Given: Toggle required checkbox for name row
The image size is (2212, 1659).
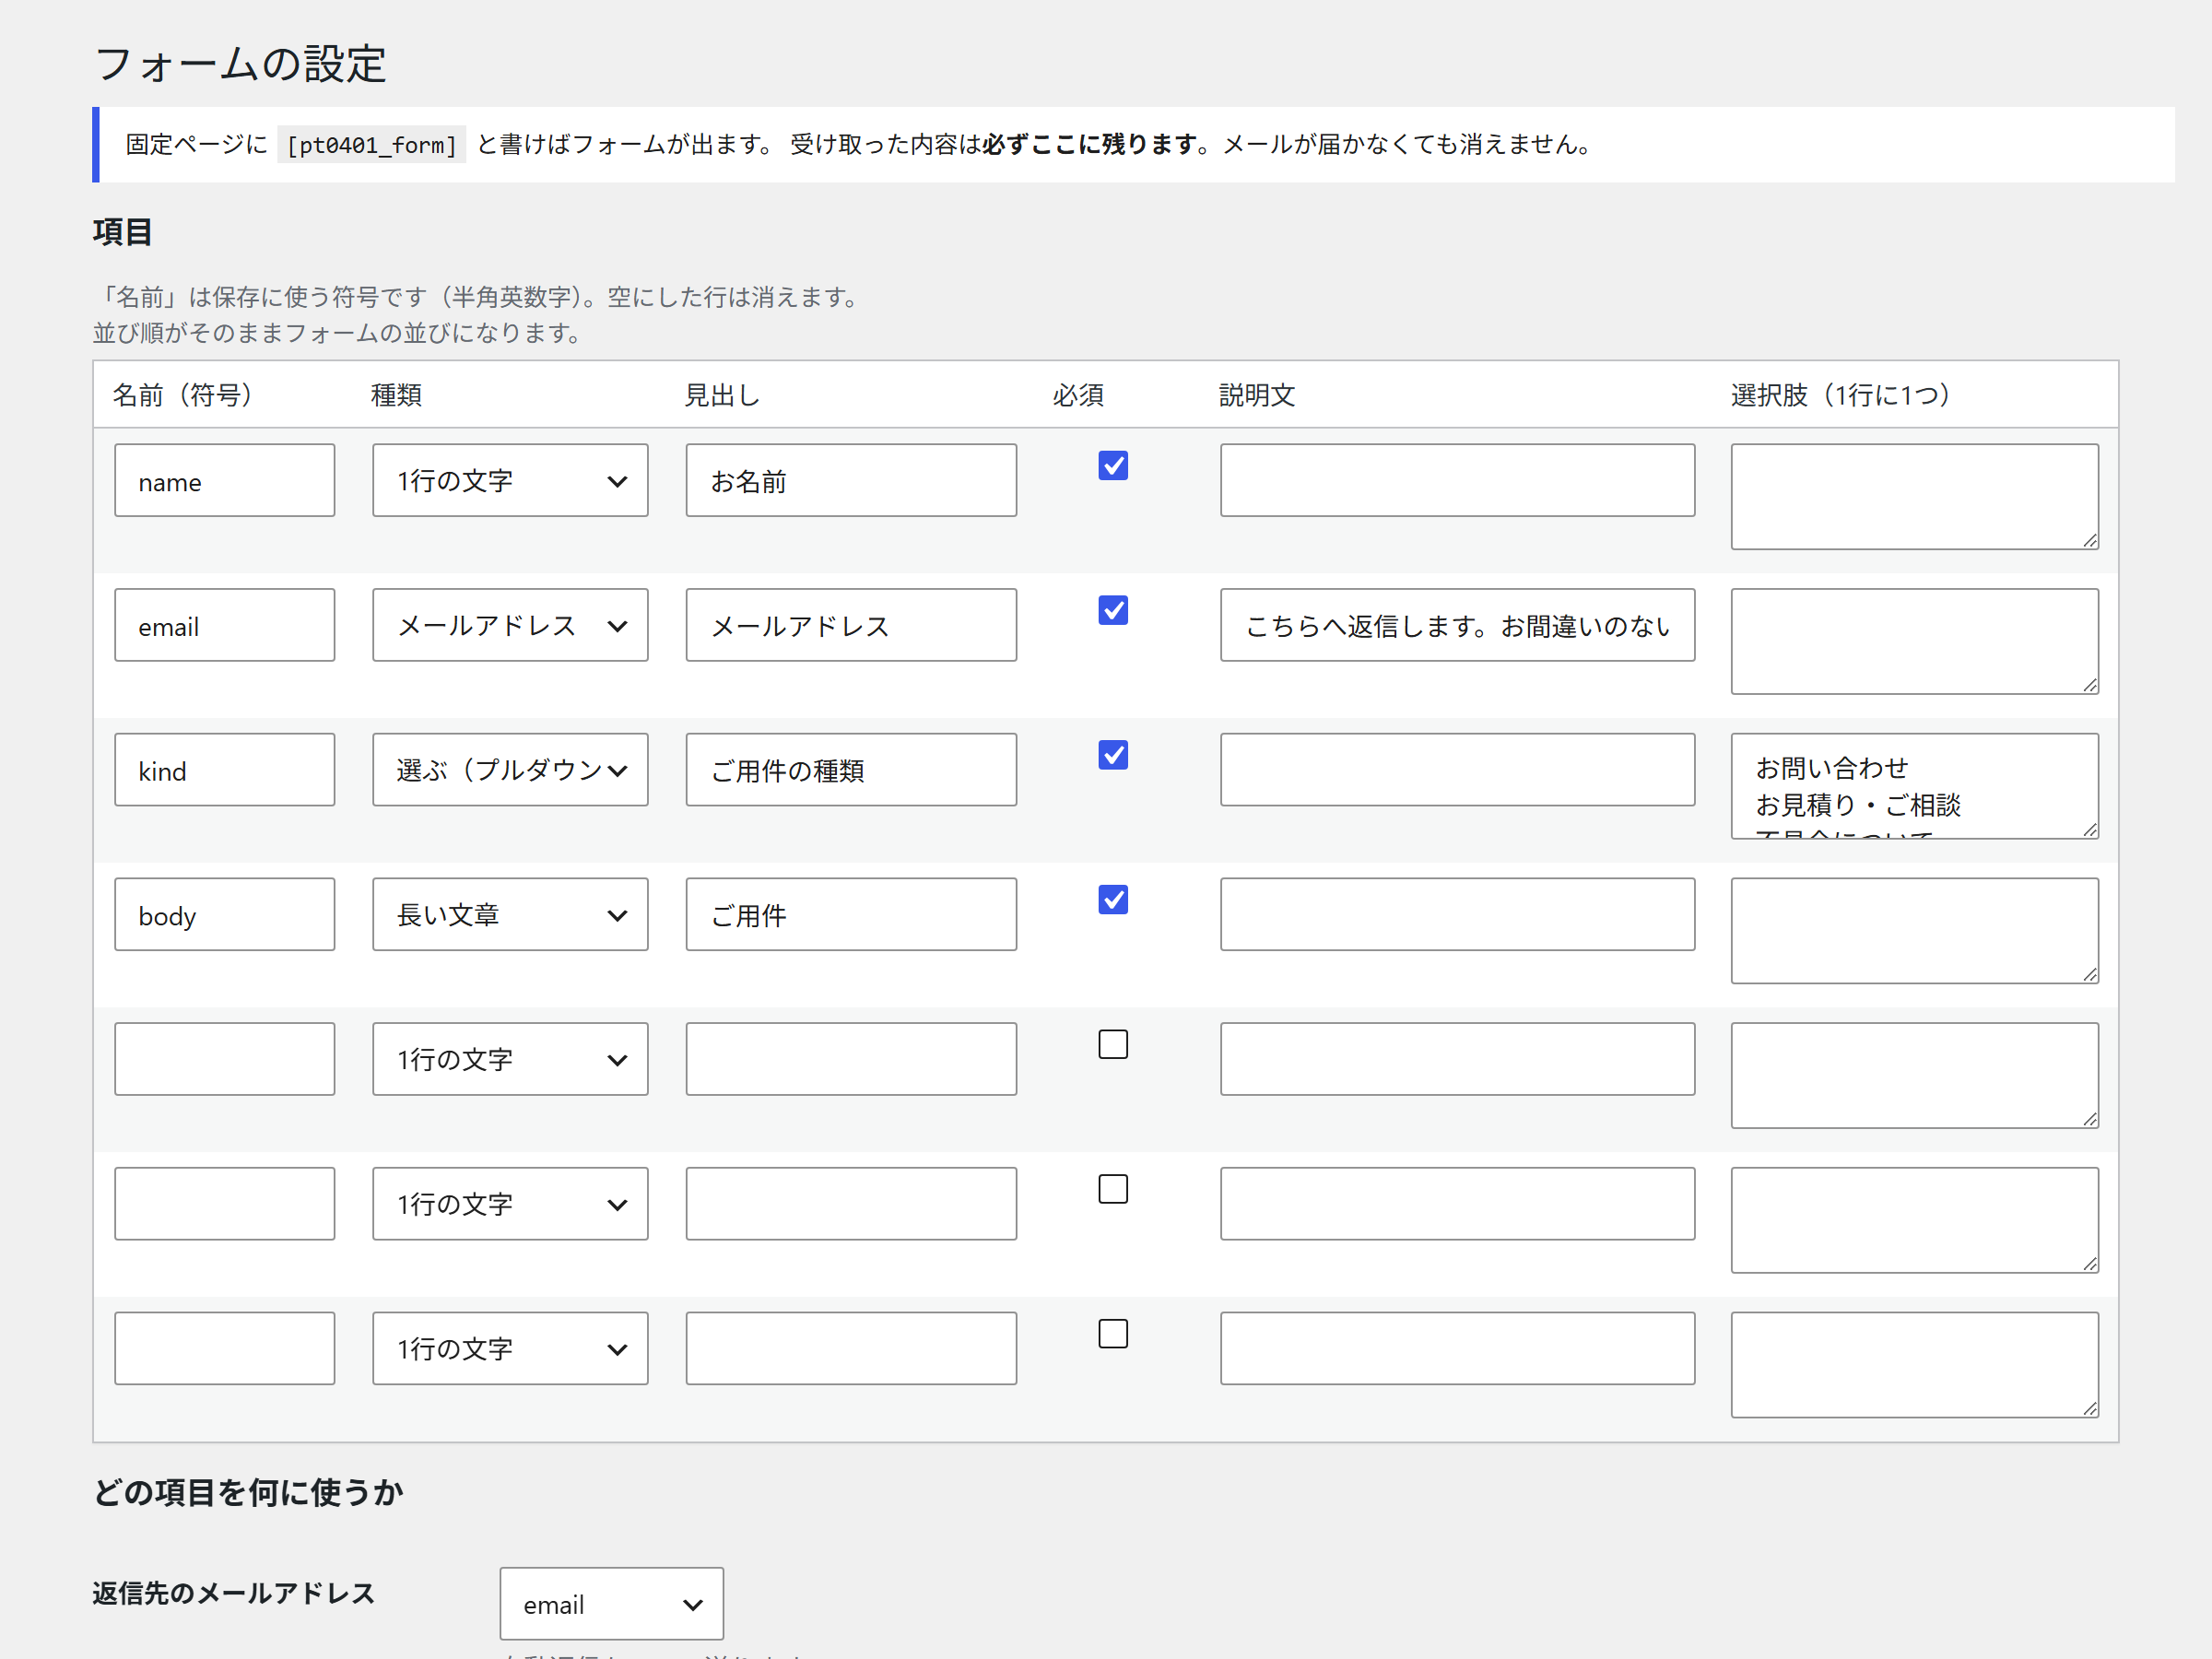Looking at the screenshot, I should [1113, 466].
